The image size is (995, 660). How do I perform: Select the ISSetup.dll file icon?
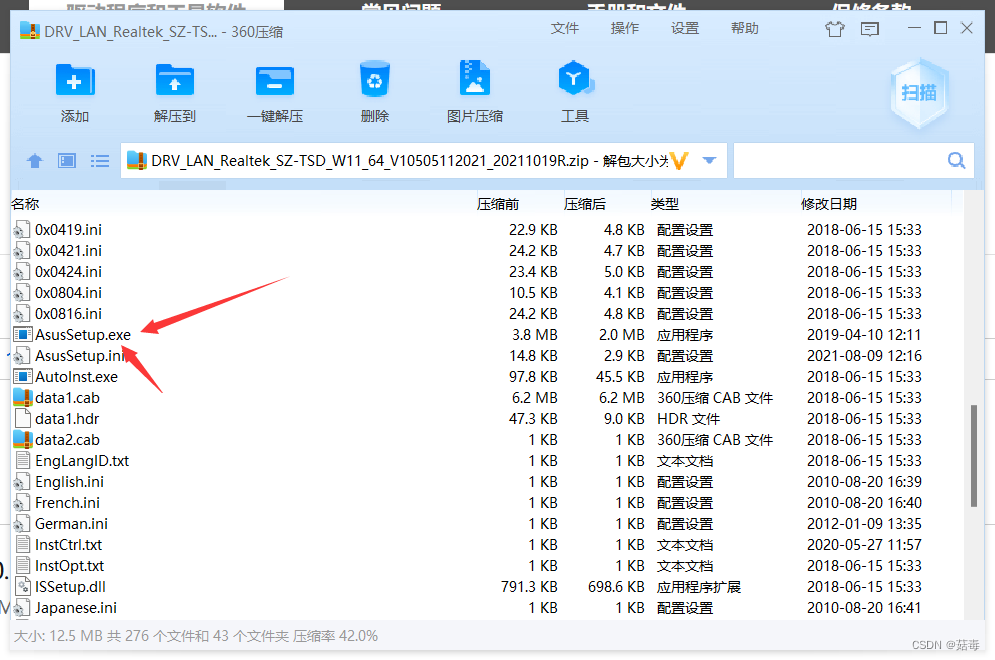(23, 586)
